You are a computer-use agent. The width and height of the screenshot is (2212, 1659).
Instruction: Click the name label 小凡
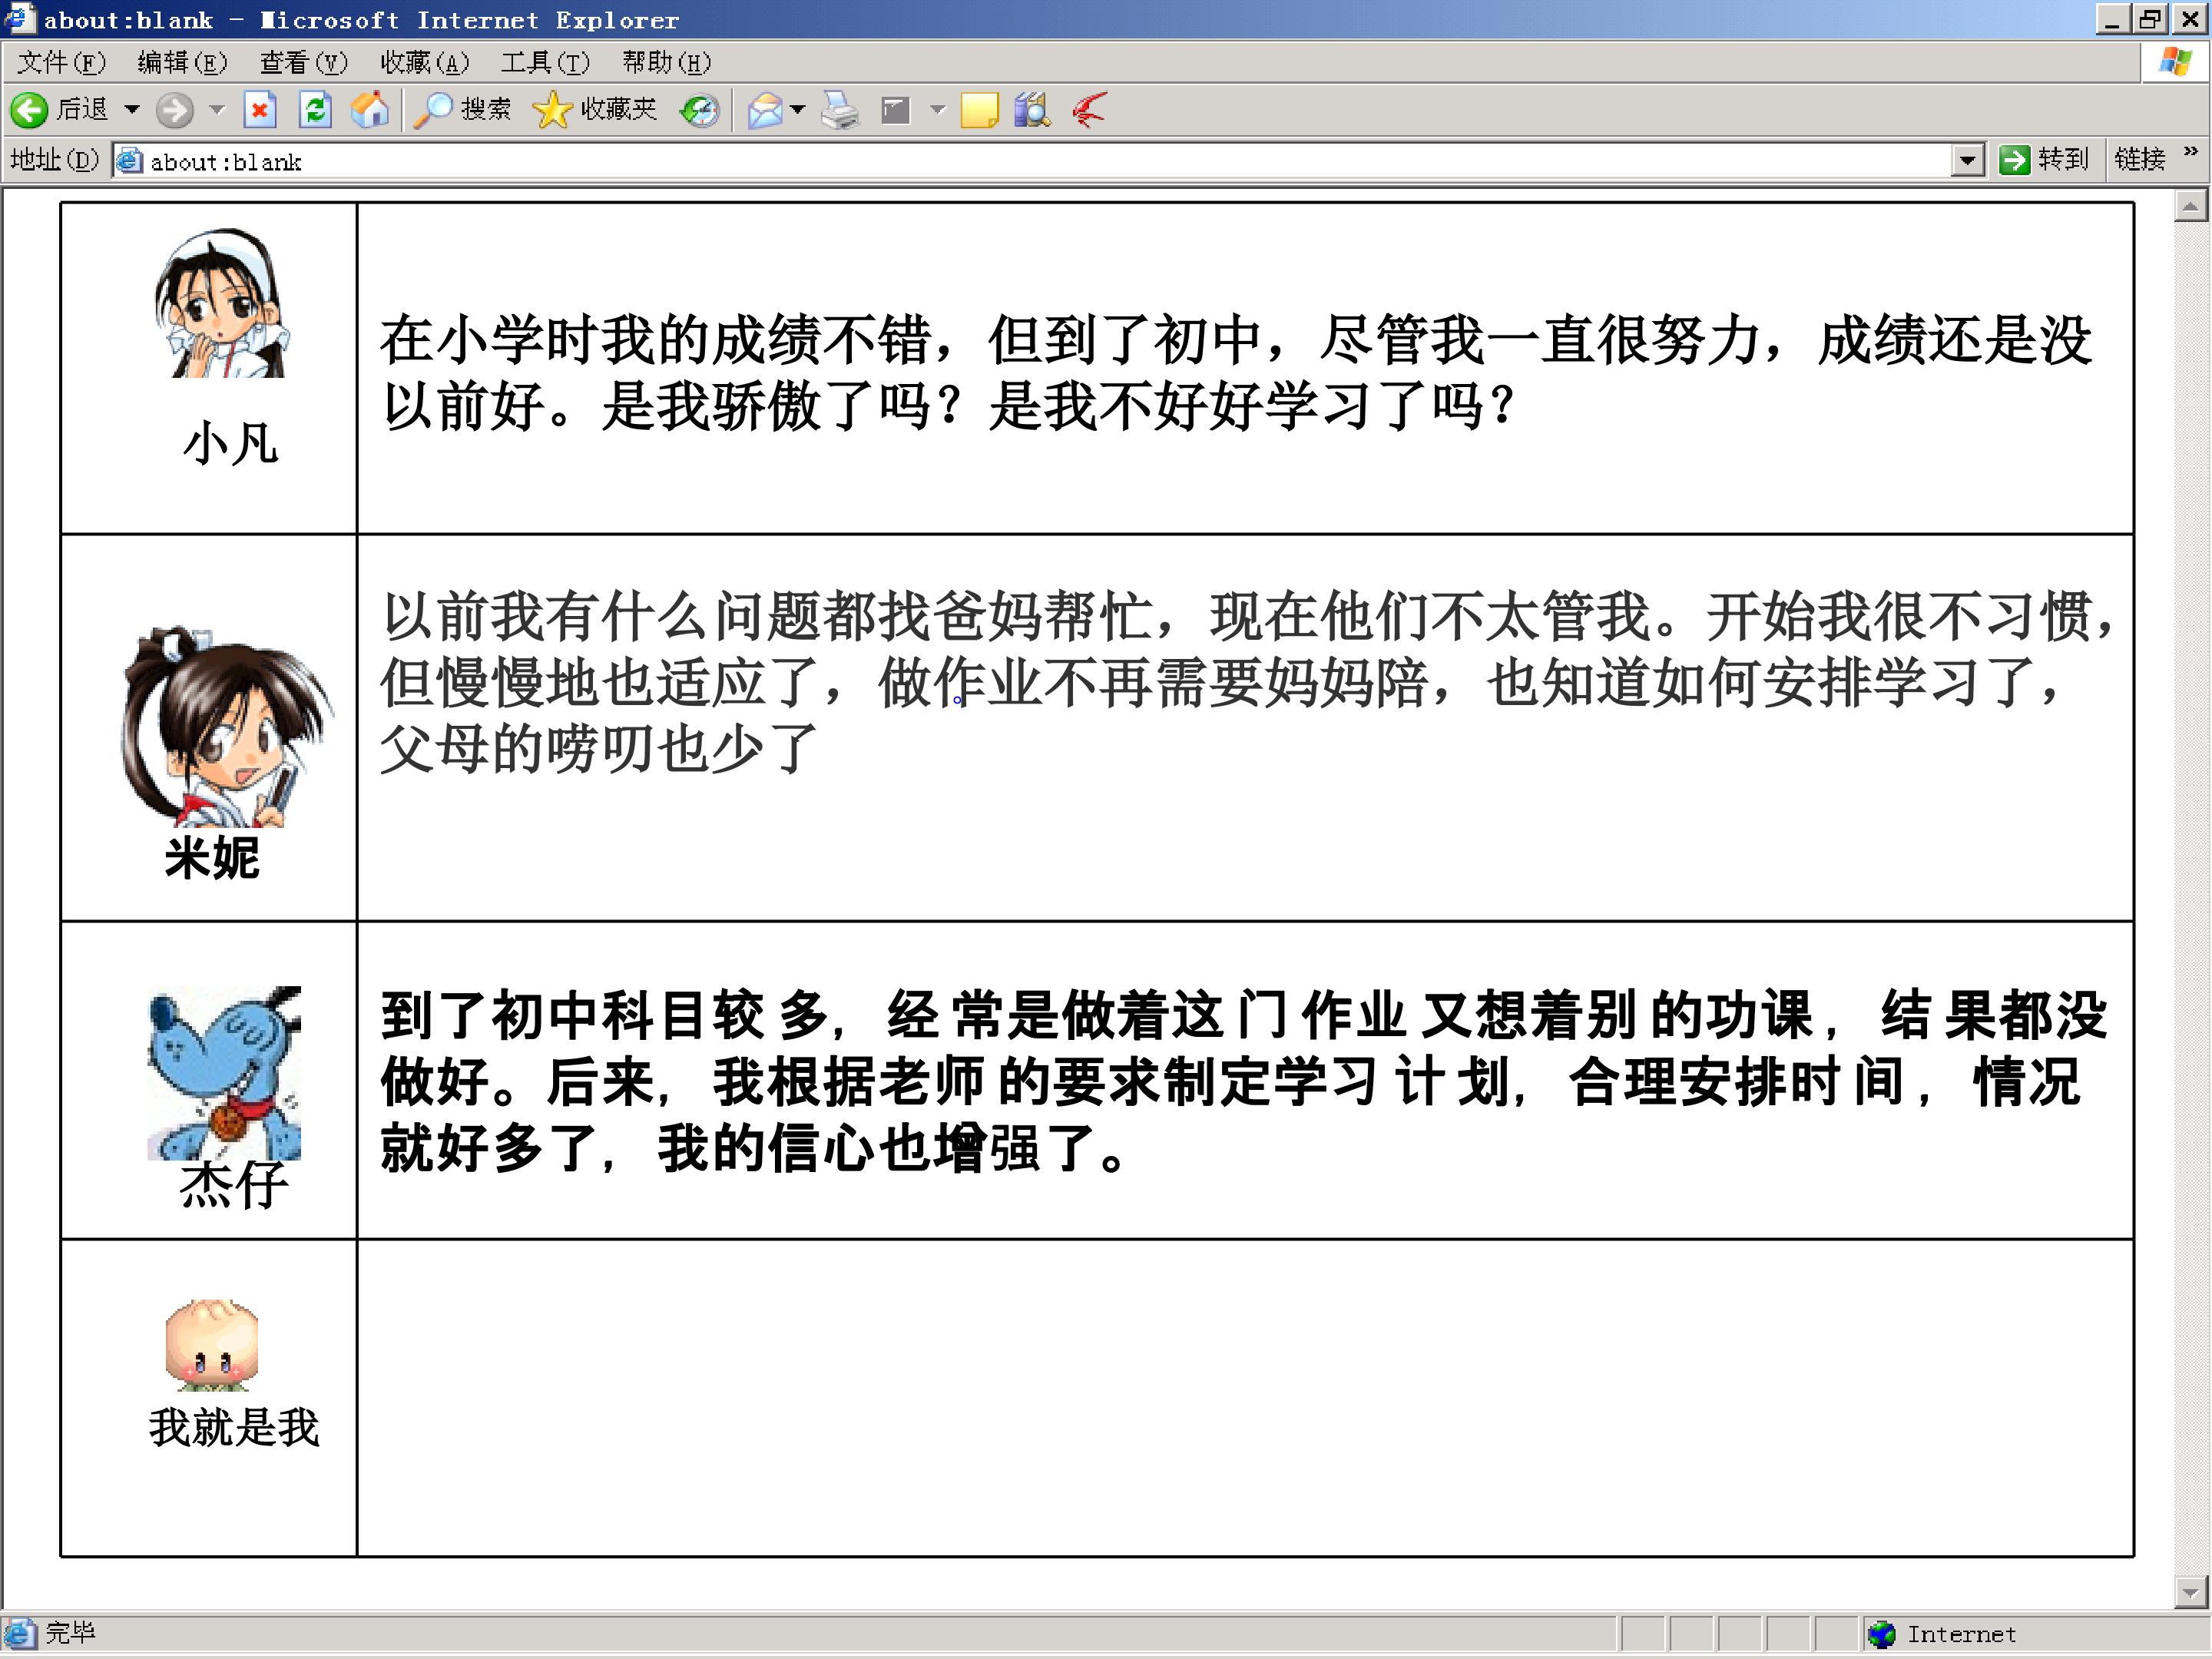click(x=232, y=443)
